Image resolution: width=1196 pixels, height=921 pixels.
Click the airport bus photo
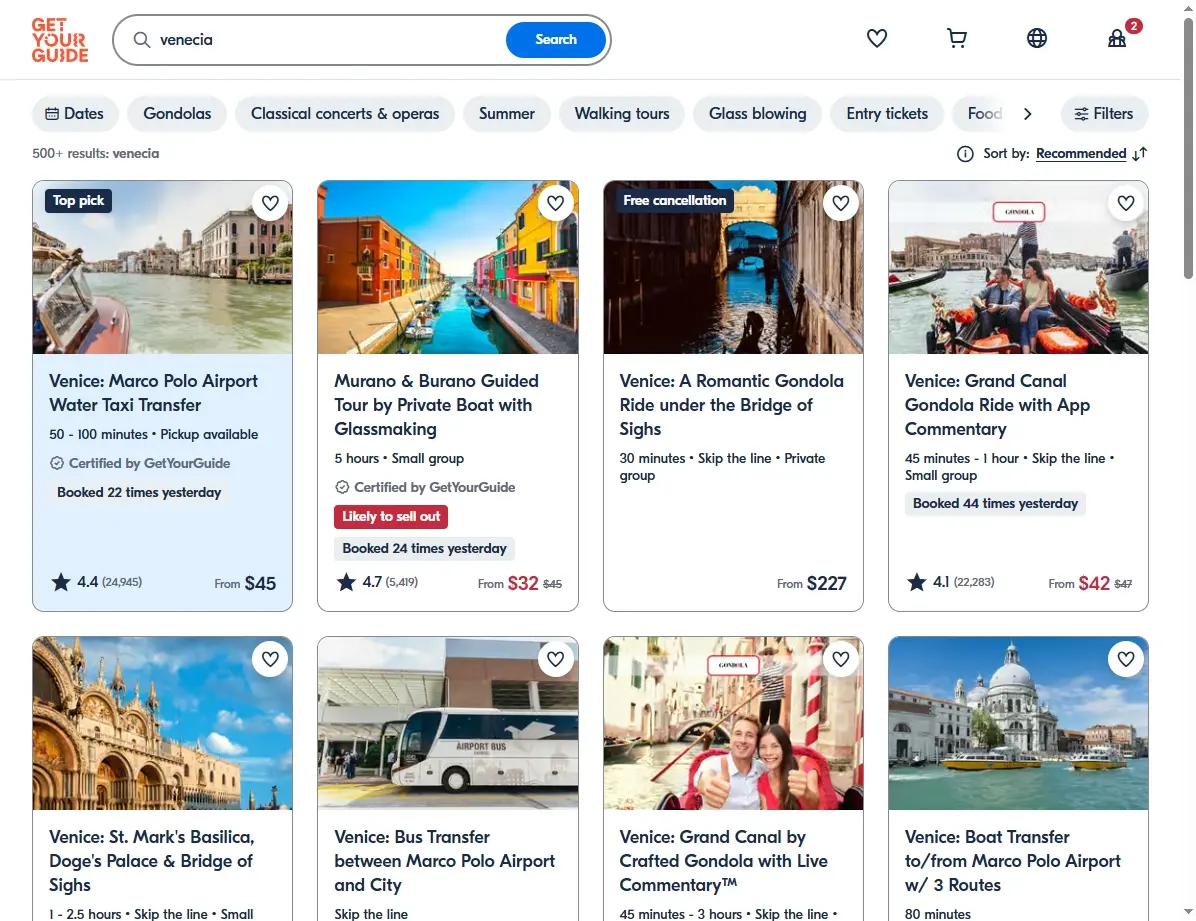click(448, 723)
